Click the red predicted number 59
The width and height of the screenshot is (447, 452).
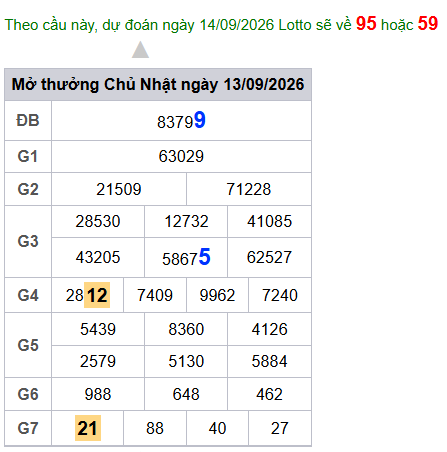click(428, 24)
